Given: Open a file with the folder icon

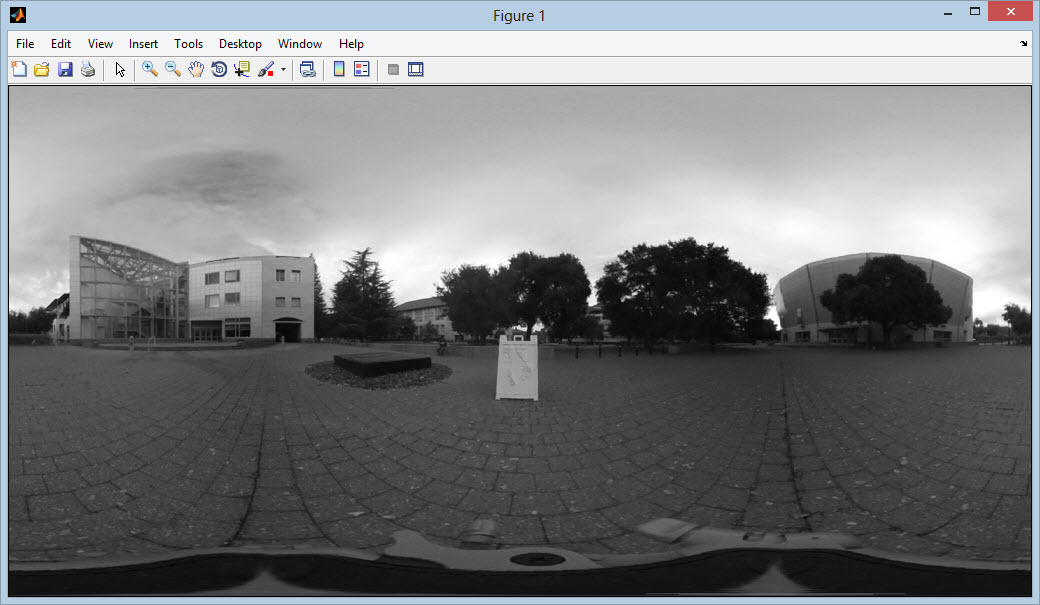Looking at the screenshot, I should pyautogui.click(x=42, y=69).
